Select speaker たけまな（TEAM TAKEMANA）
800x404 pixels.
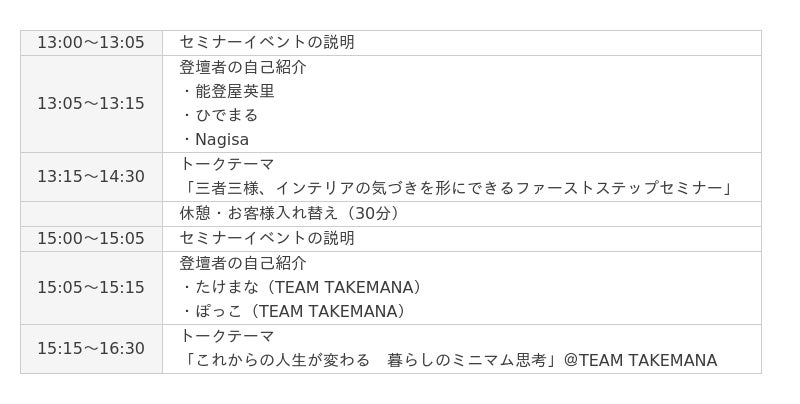[x=309, y=288]
